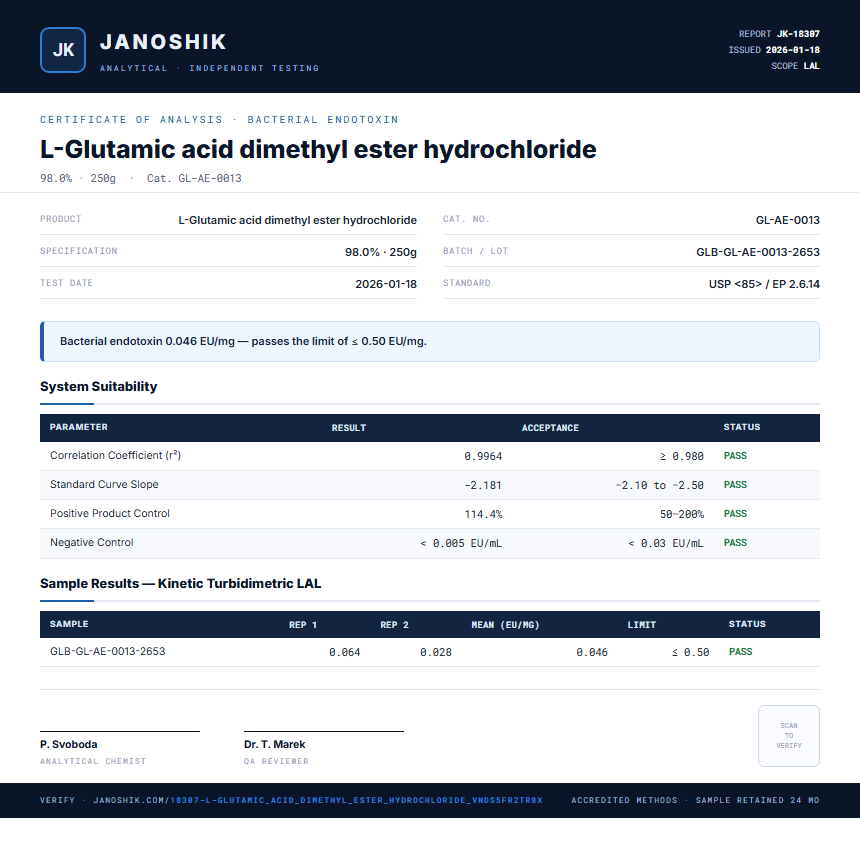Click the MEAN (EU/MG) column header
The width and height of the screenshot is (860, 846).
tap(505, 625)
